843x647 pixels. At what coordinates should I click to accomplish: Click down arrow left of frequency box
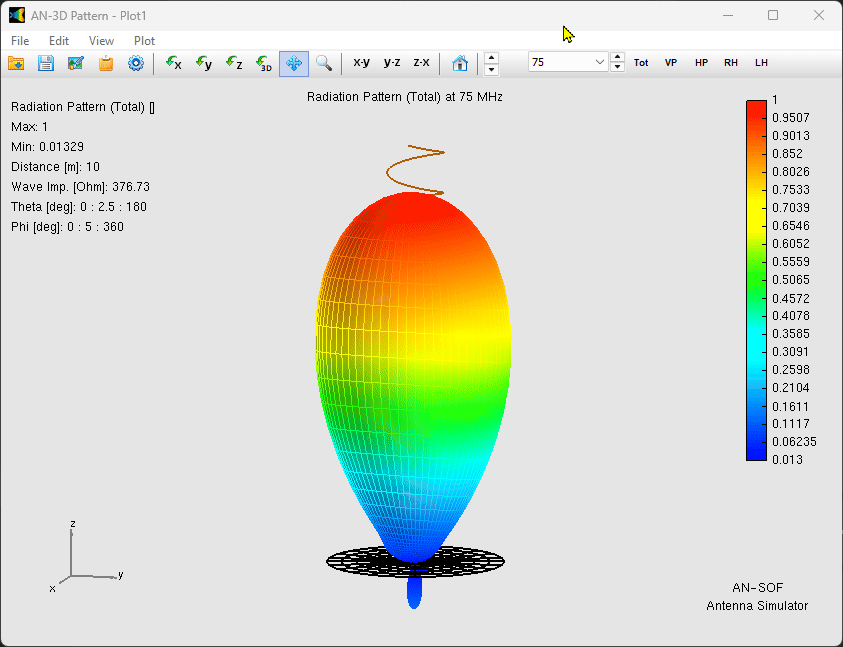coord(491,69)
